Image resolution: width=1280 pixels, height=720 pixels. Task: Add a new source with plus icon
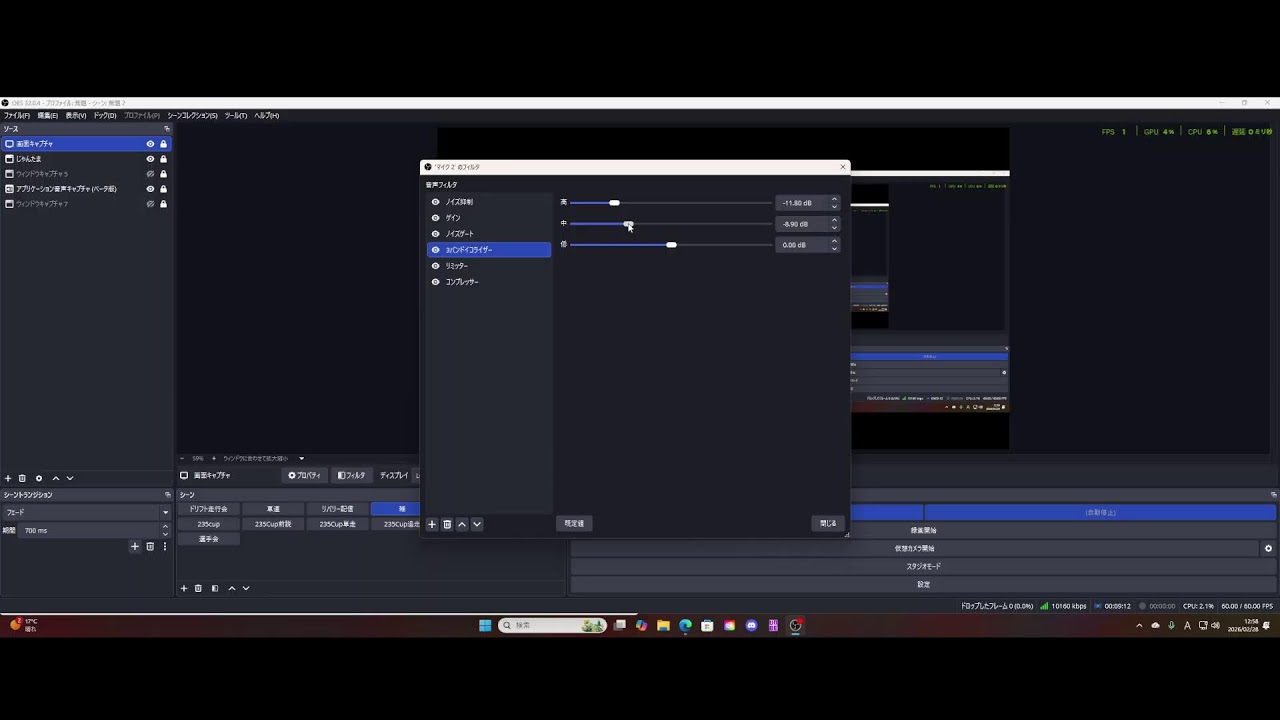pos(8,479)
